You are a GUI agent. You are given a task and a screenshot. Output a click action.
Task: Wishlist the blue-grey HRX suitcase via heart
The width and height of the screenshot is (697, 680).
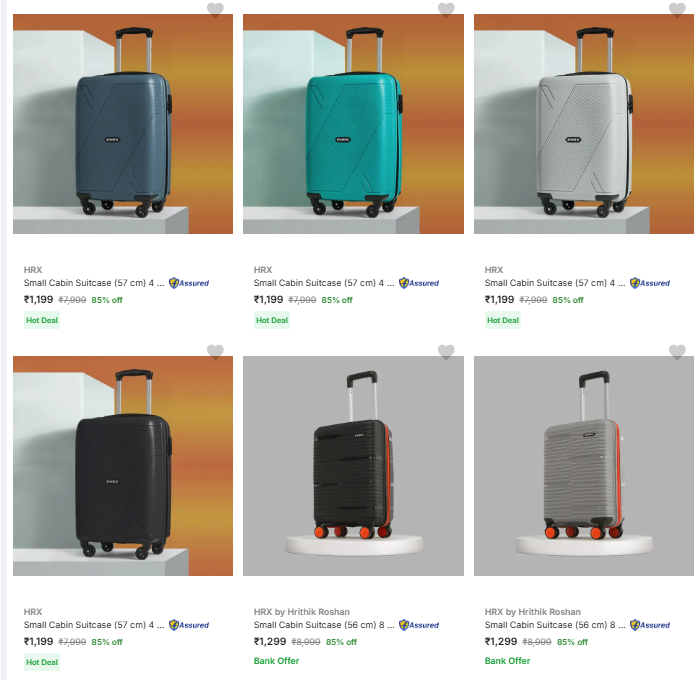[x=215, y=10]
